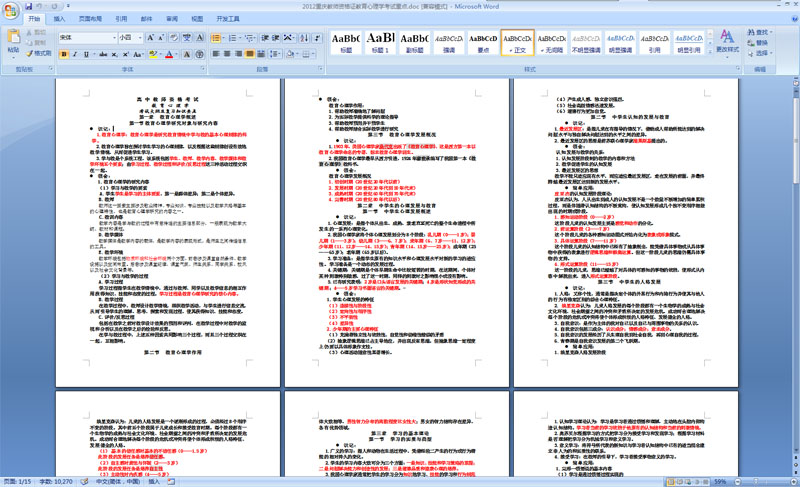Screen dimensions: 800x487
Task: Open the font name dropdown (宋体)
Action: click(114, 38)
